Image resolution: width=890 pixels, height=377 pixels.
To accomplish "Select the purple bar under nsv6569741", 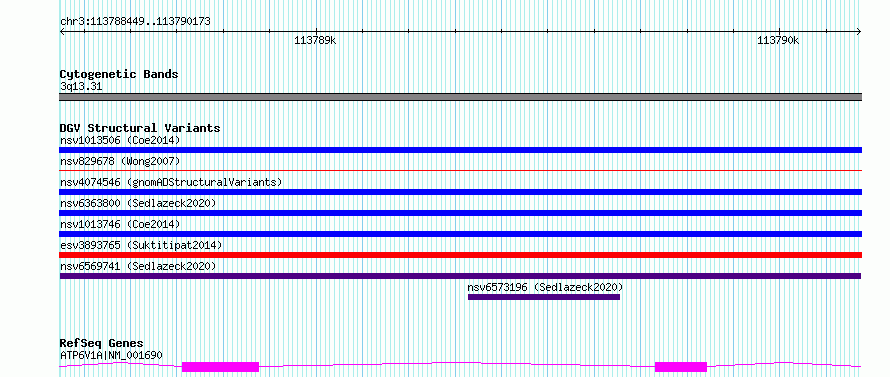I will [x=460, y=276].
